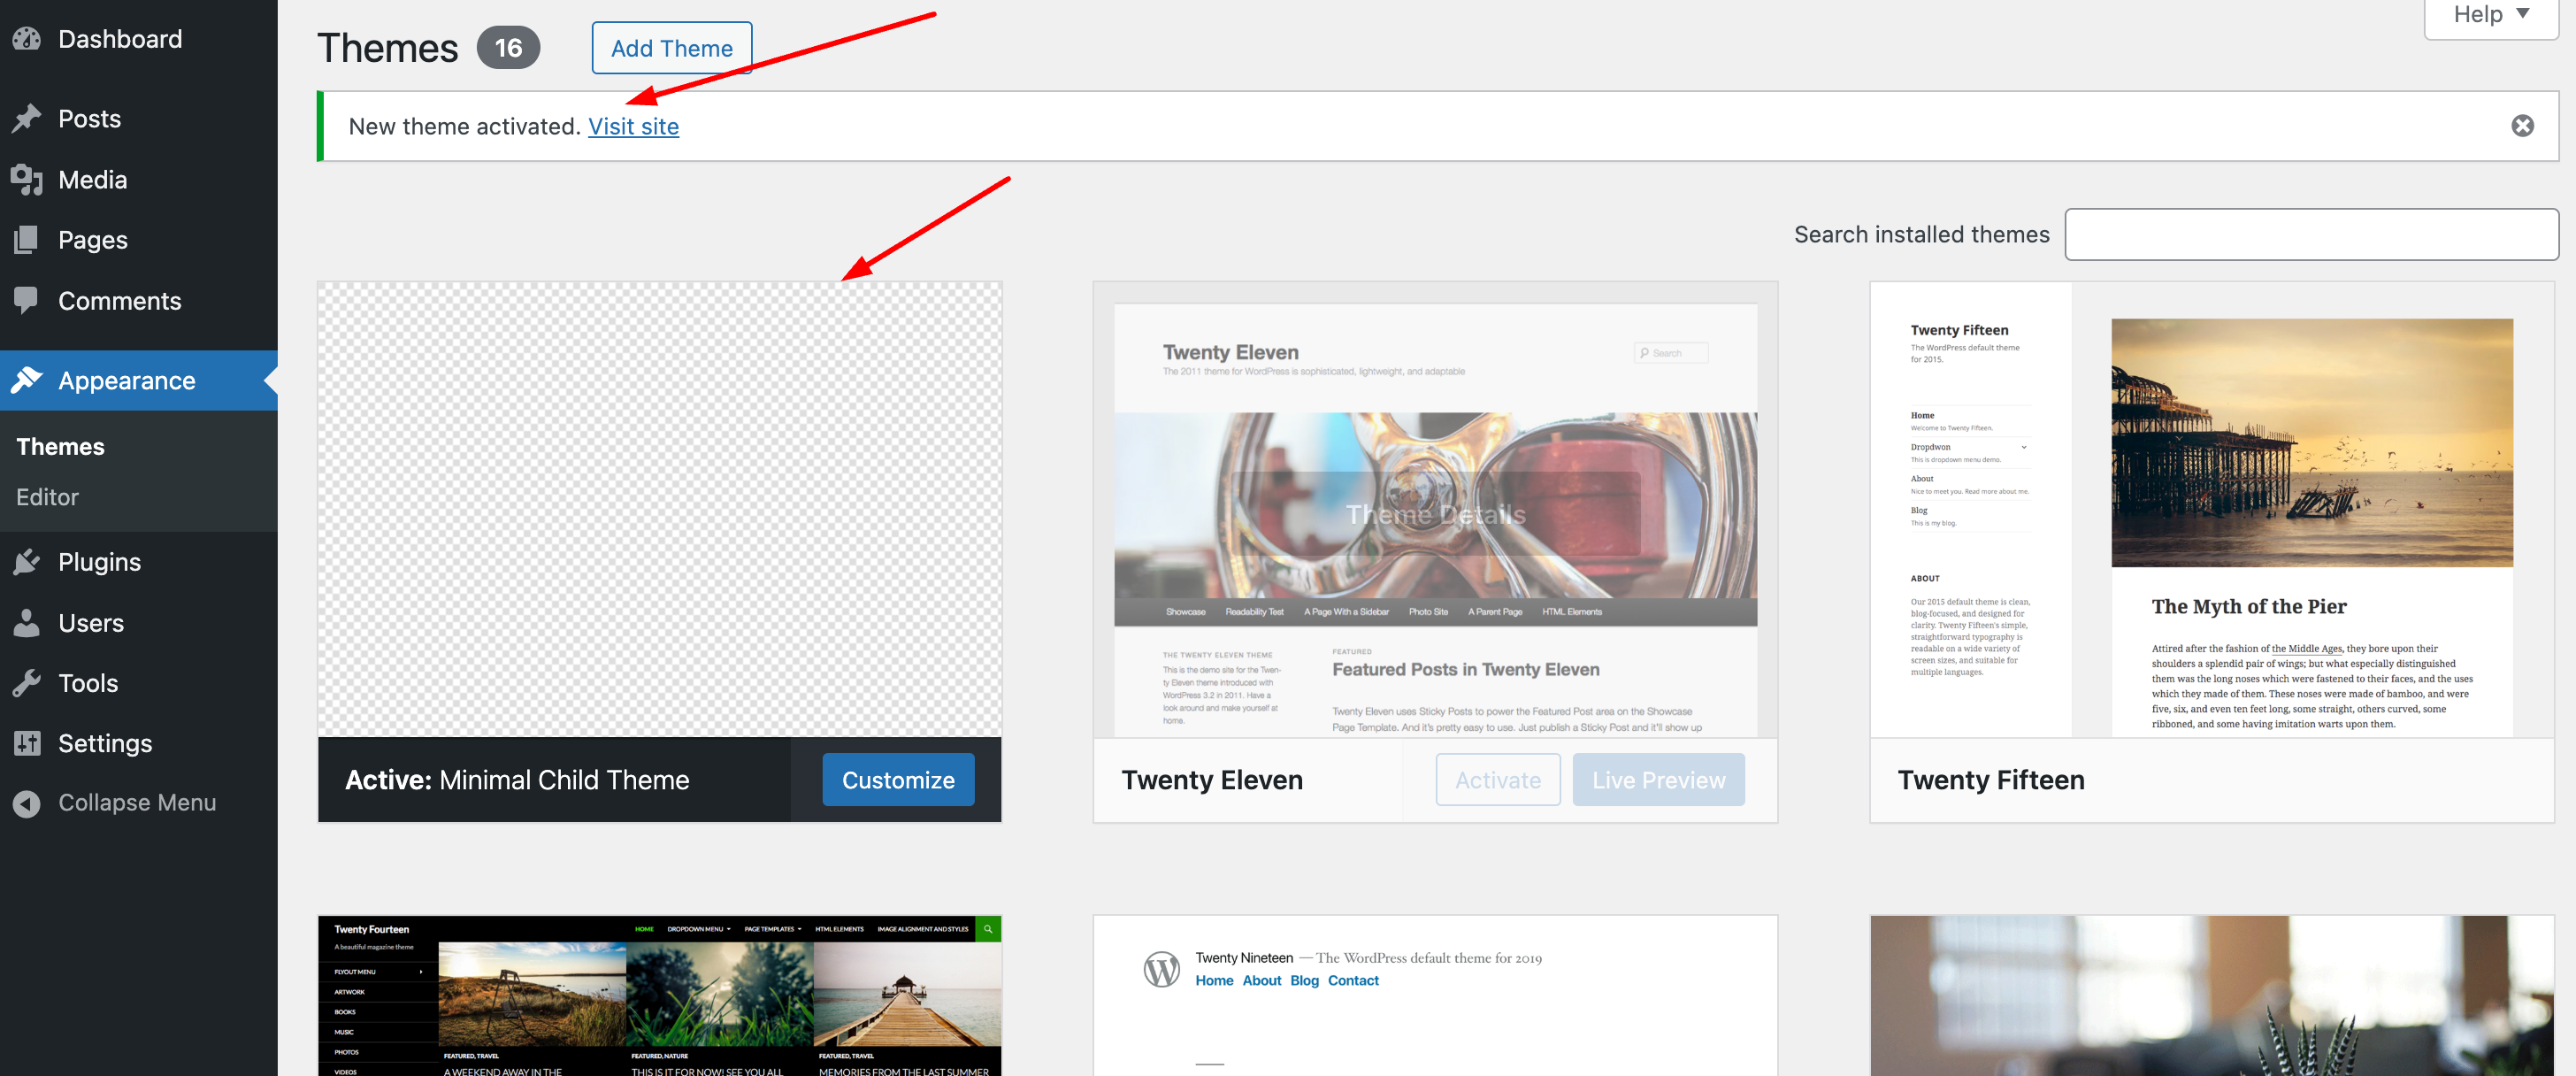Click the Posts pushpin icon
The height and width of the screenshot is (1076, 2576).
27,119
